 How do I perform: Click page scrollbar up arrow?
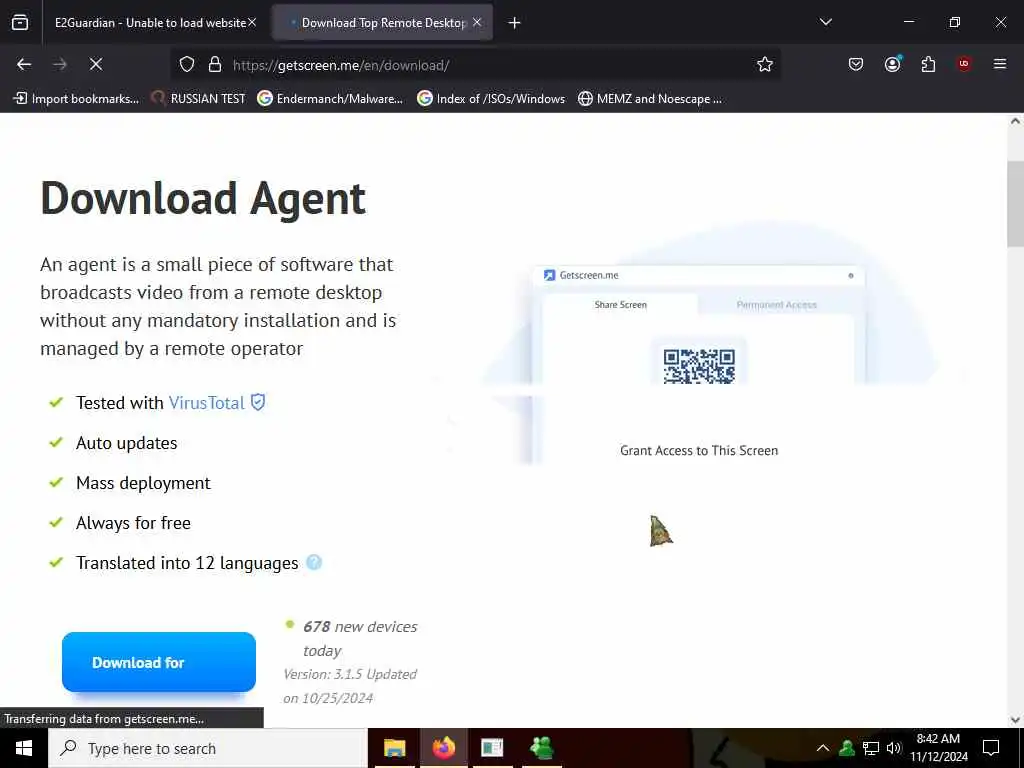tap(1015, 121)
